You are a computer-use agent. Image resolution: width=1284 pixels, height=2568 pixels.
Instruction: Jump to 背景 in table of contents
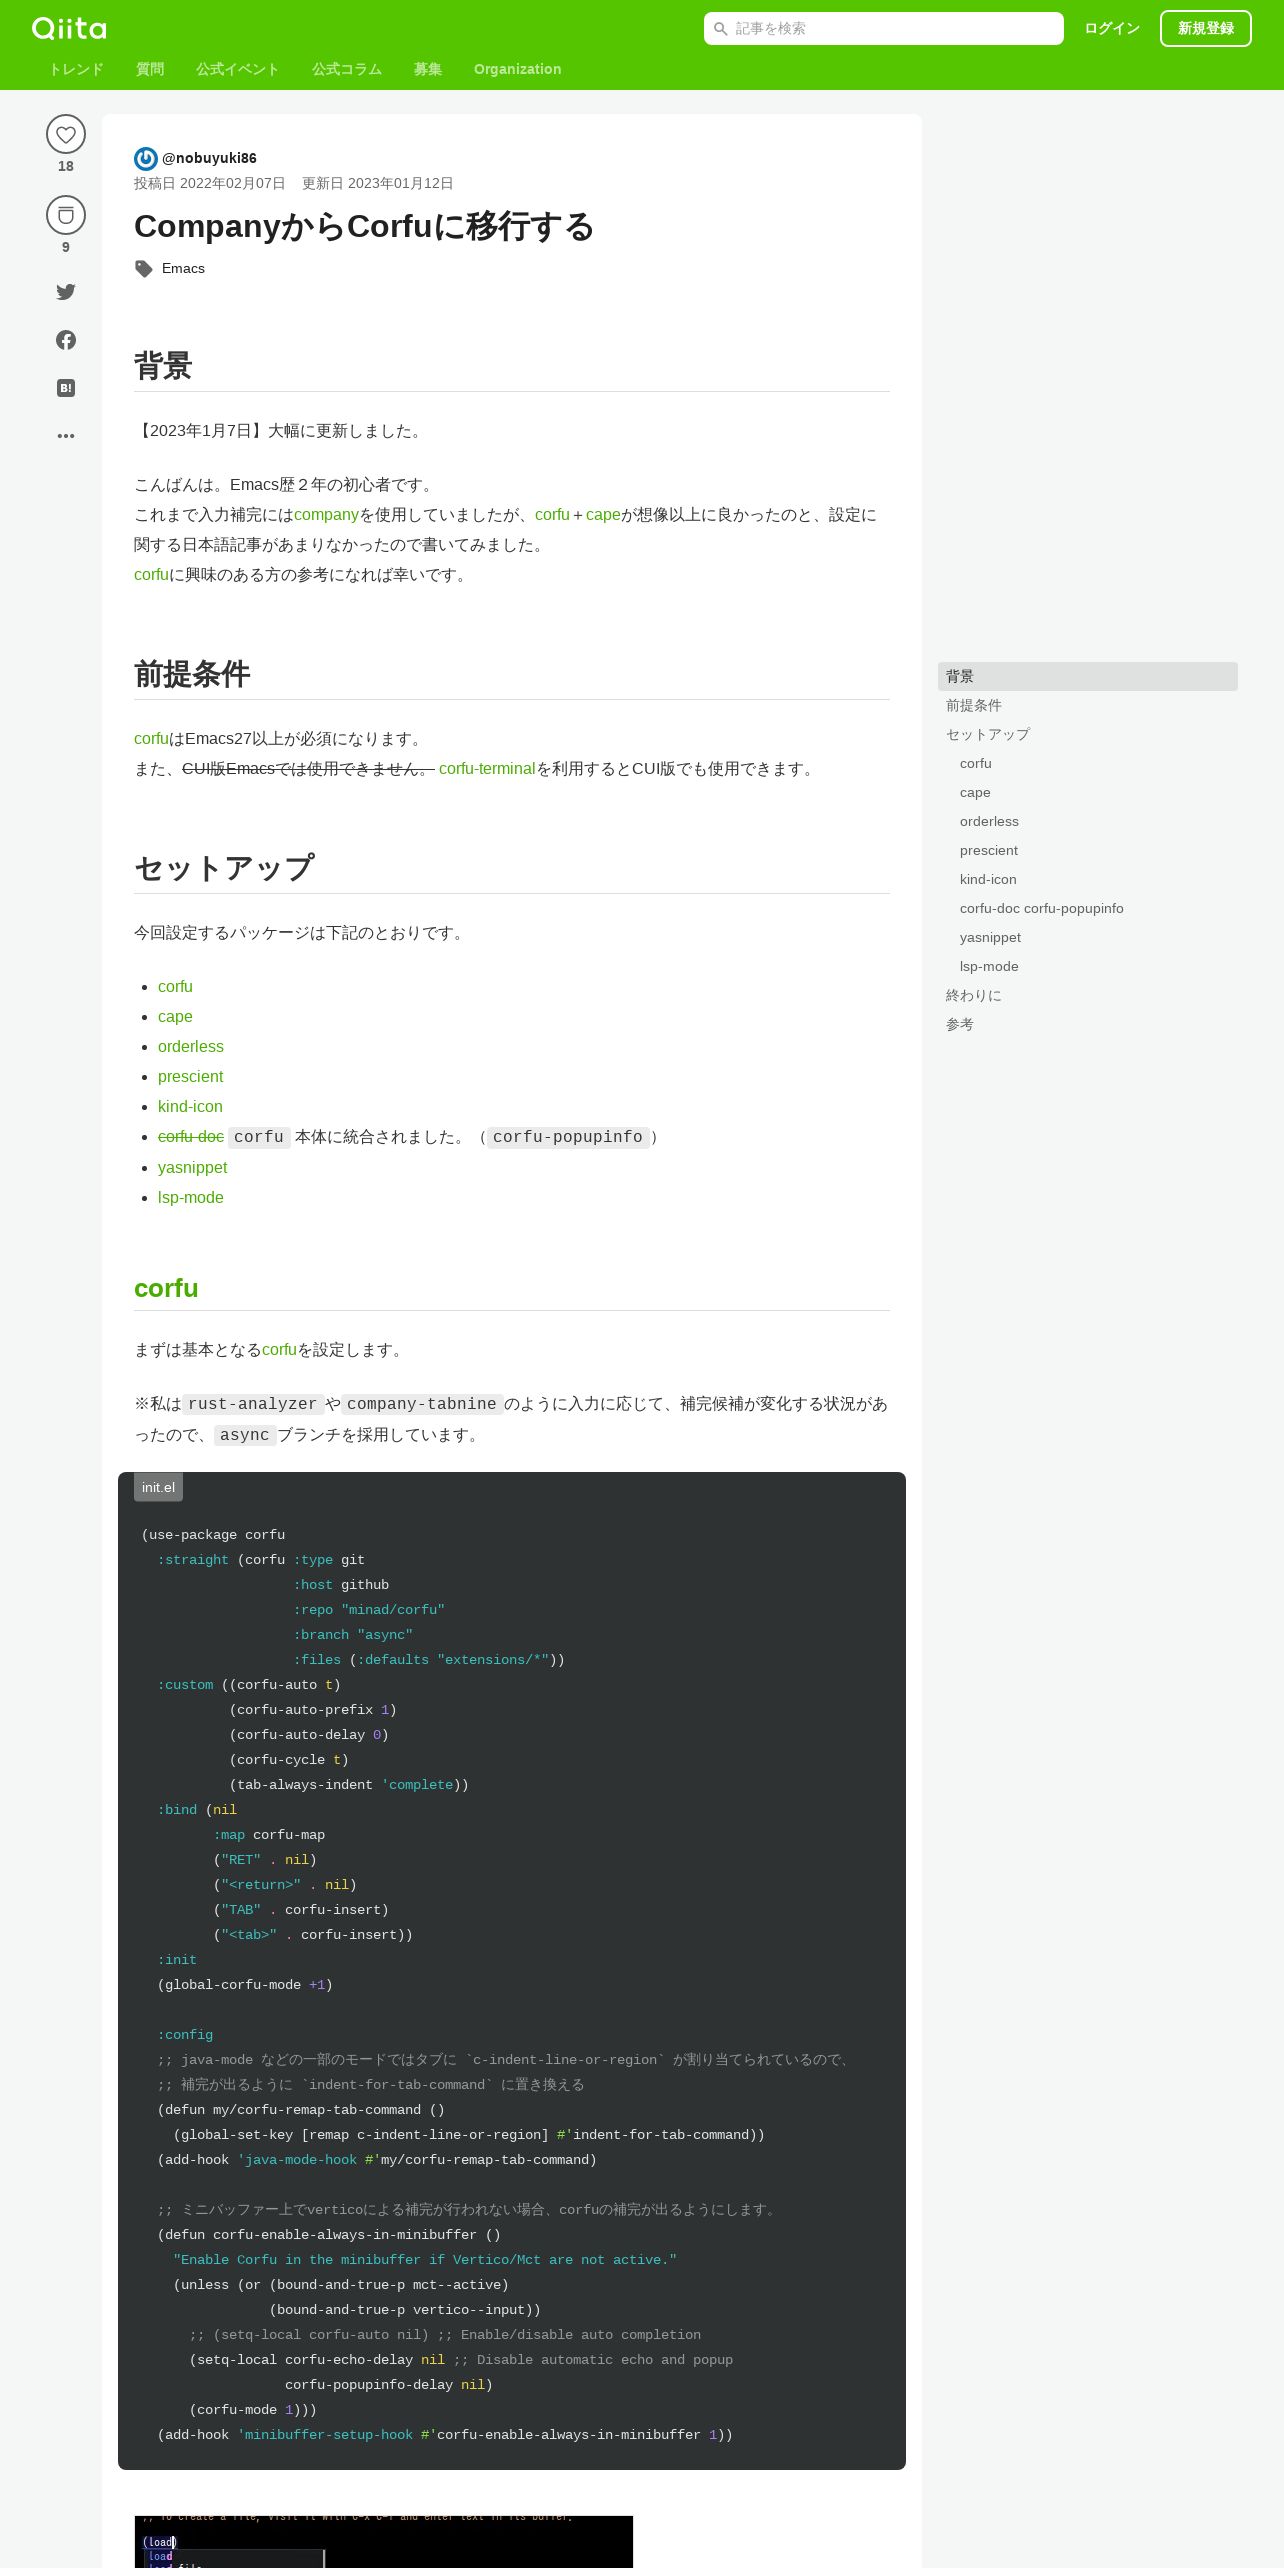pos(1088,676)
